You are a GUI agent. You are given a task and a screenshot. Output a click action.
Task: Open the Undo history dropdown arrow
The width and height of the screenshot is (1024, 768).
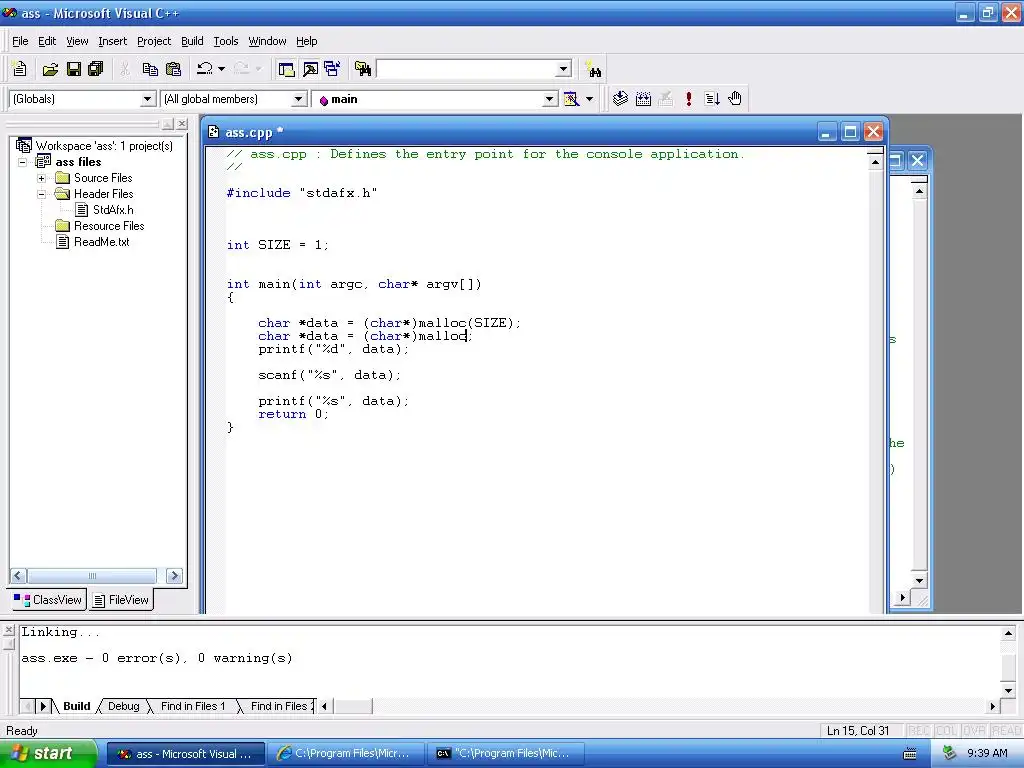[x=221, y=69]
